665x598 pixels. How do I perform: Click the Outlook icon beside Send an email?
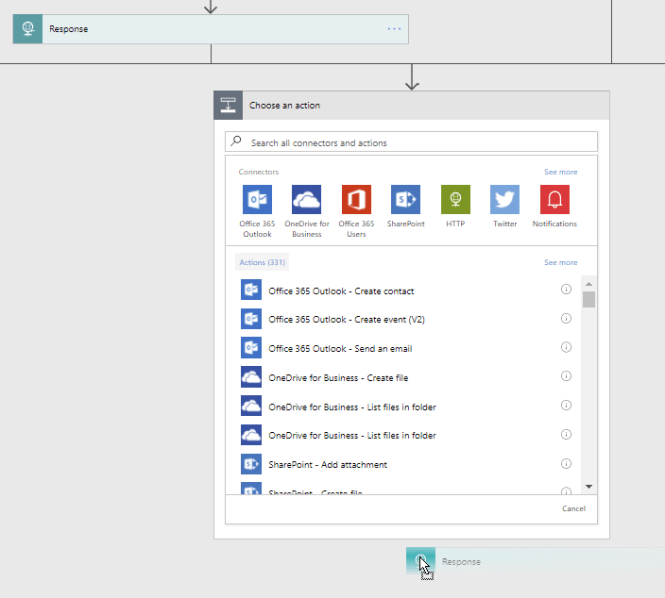(251, 347)
